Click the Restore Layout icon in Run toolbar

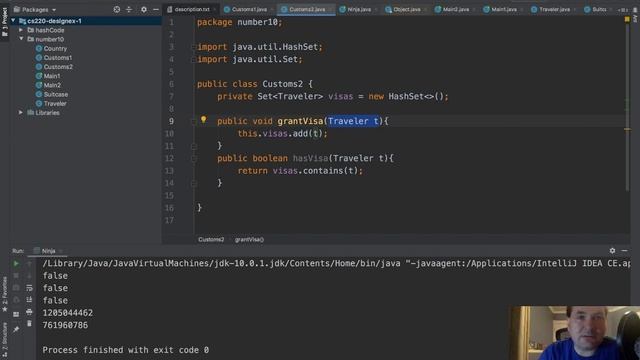16,314
